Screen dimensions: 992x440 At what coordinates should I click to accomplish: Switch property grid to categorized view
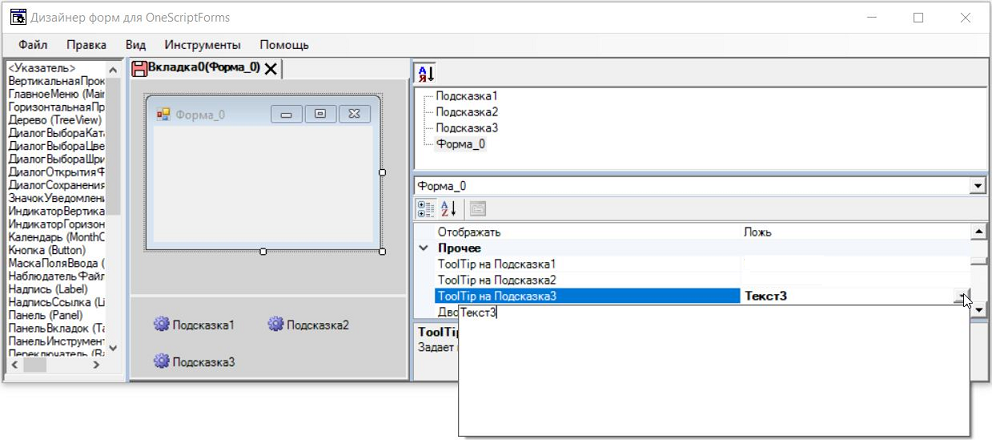point(426,208)
